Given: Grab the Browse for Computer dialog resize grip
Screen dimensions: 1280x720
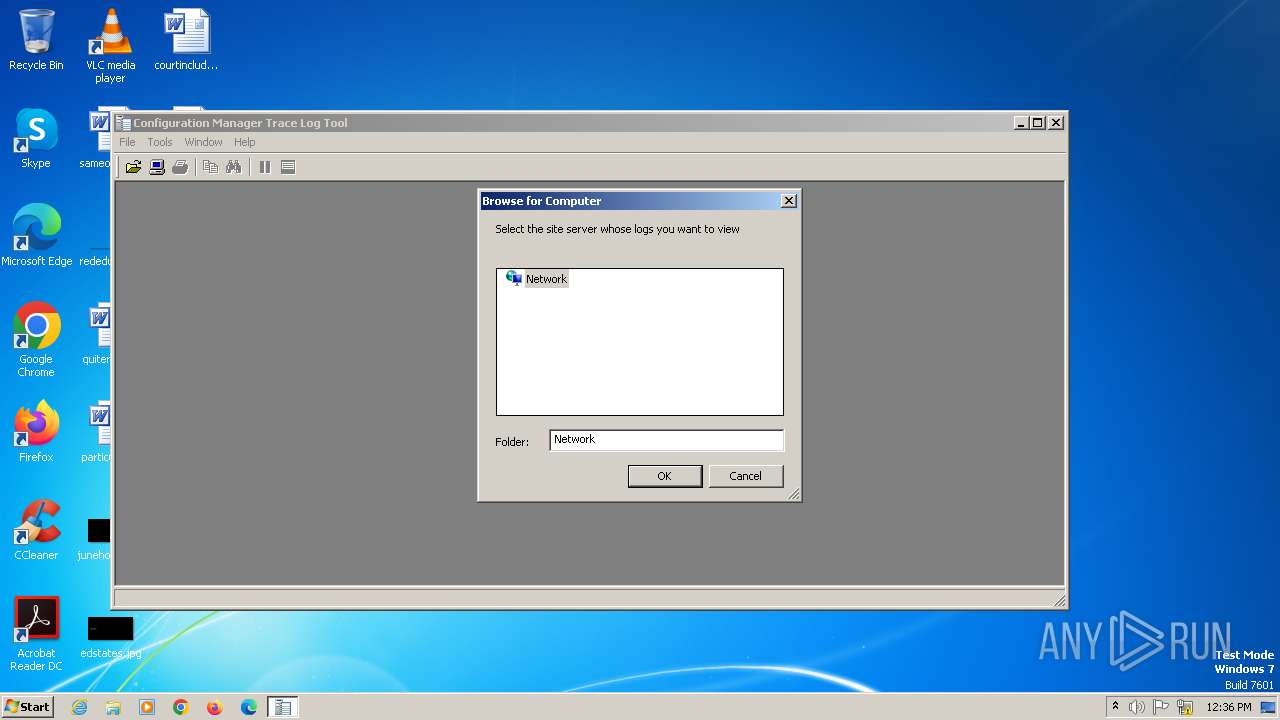Looking at the screenshot, I should click(793, 493).
